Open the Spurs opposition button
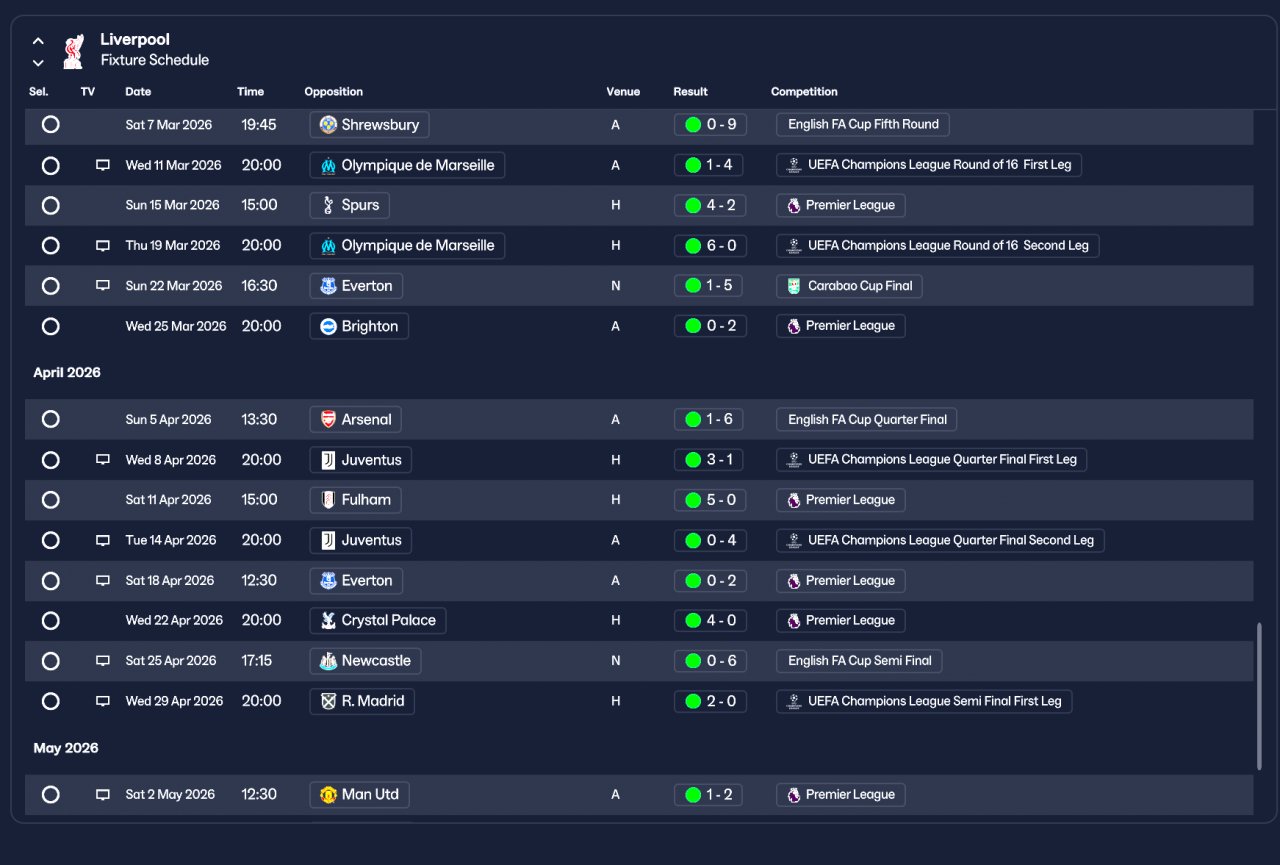Screen dimensions: 1280x865 tap(349, 205)
